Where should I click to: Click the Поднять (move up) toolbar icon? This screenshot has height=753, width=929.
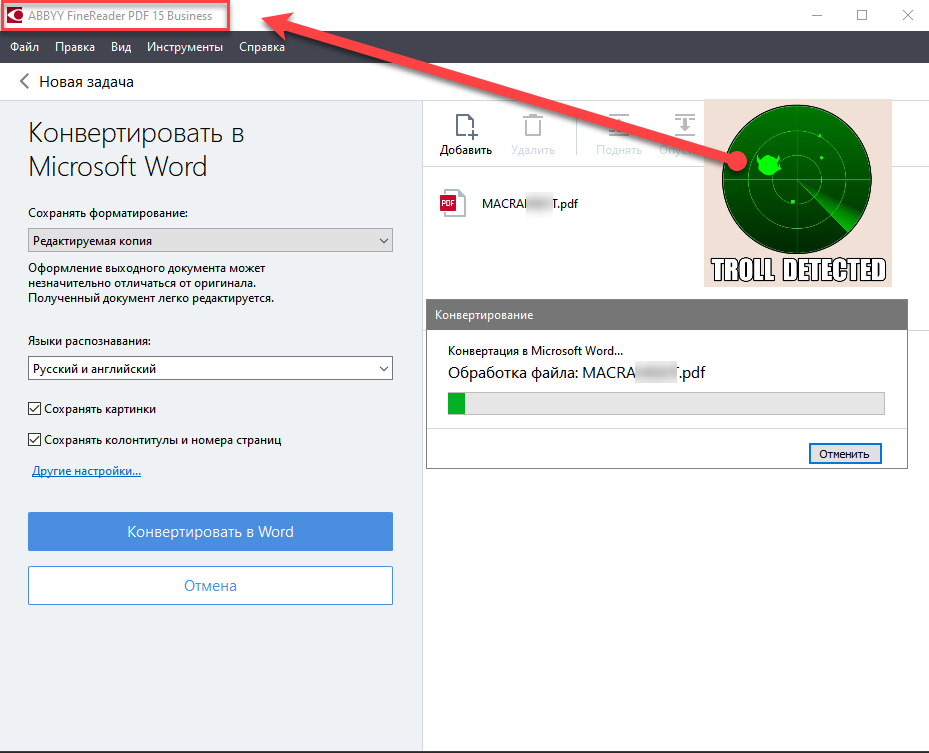tap(619, 125)
